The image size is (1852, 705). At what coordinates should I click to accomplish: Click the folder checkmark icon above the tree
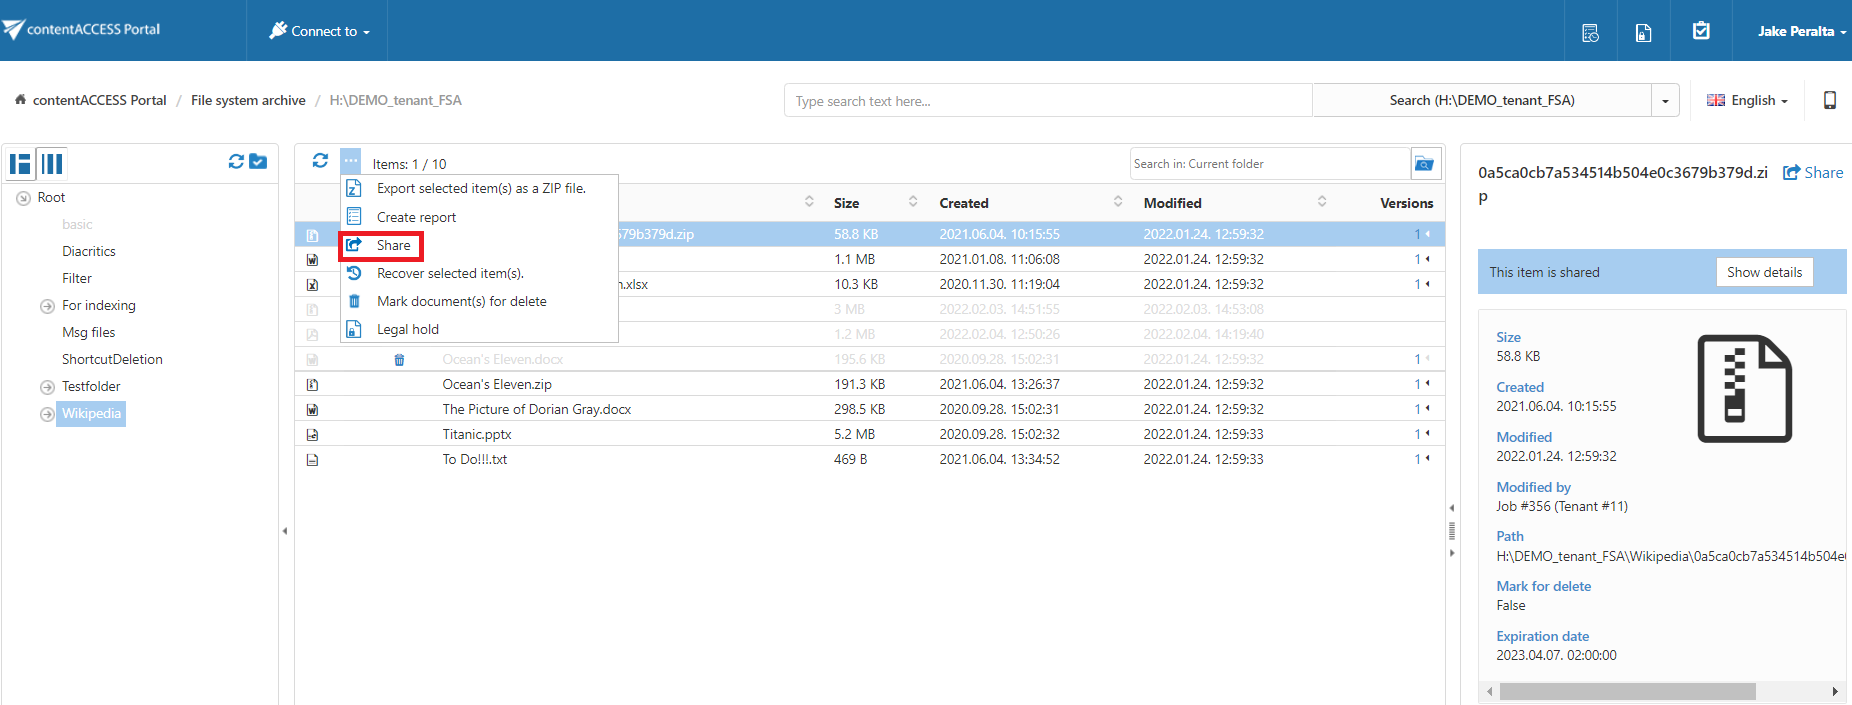click(258, 162)
